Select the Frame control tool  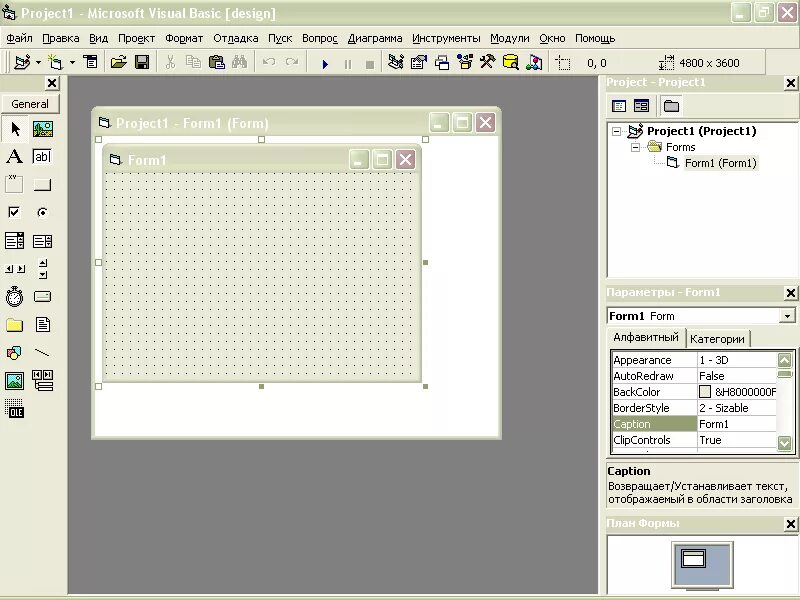tap(15, 184)
